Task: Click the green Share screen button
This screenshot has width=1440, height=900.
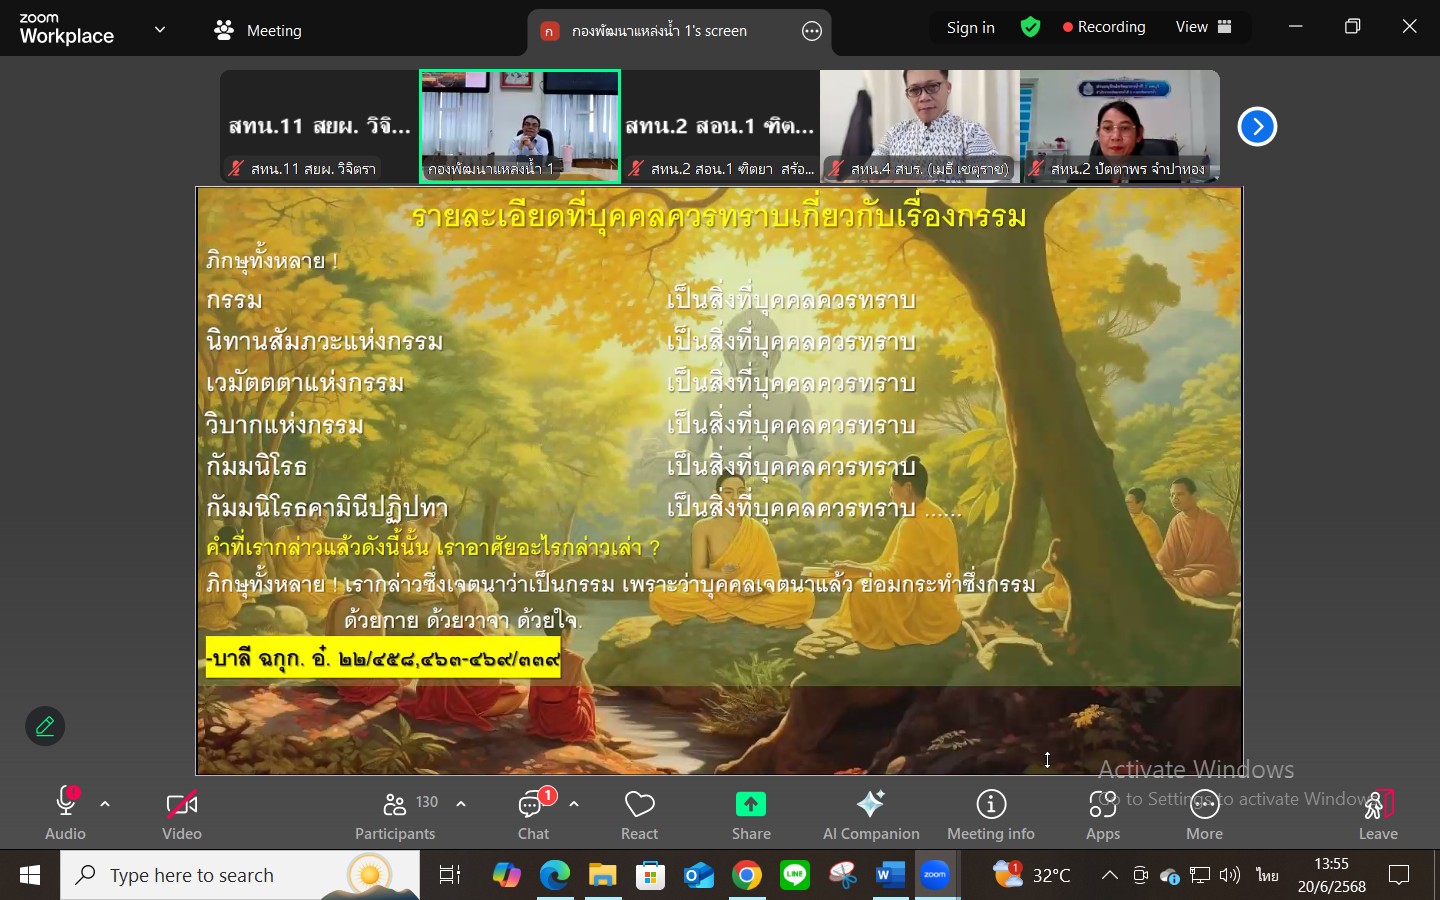Action: coord(751,814)
